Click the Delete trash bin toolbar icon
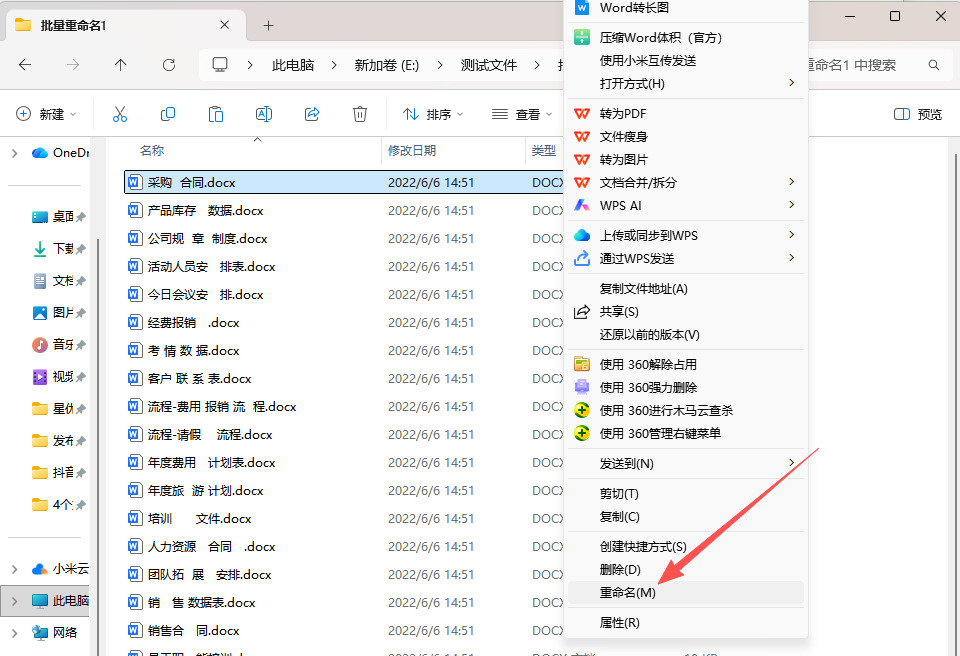960x656 pixels. click(x=360, y=114)
